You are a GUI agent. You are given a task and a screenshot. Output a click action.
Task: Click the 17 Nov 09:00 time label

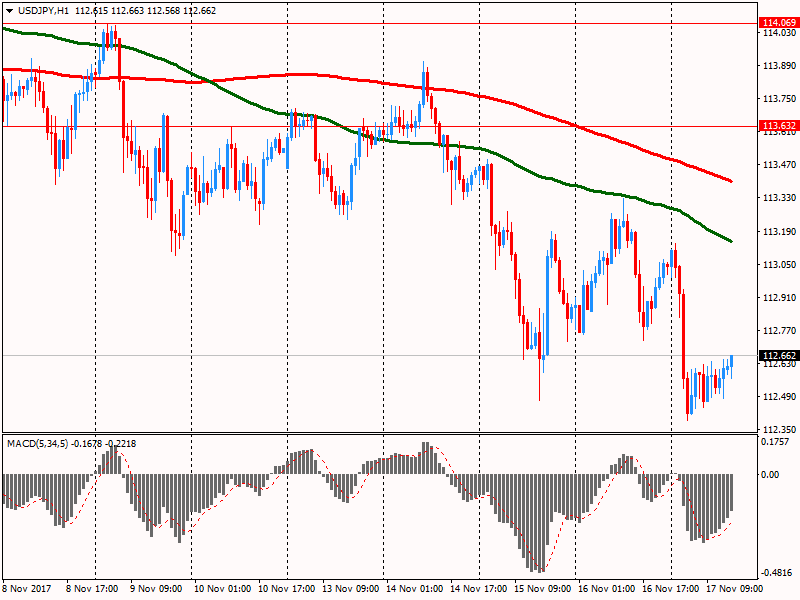(x=735, y=588)
